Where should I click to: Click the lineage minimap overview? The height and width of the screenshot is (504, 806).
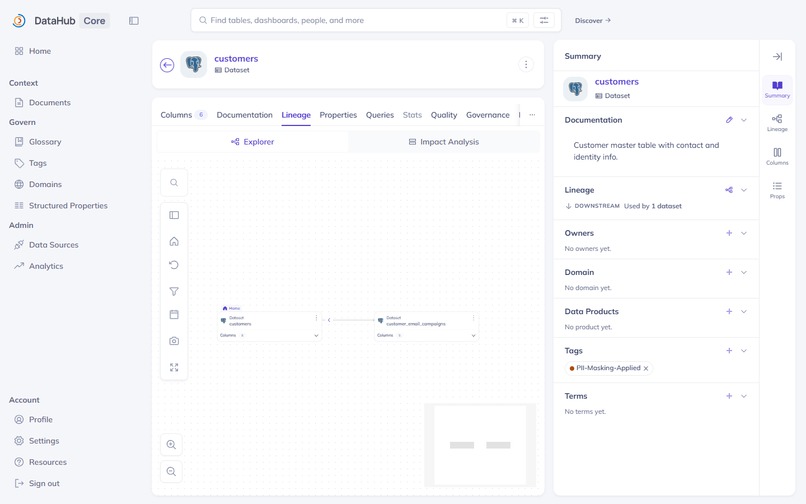[x=480, y=445]
